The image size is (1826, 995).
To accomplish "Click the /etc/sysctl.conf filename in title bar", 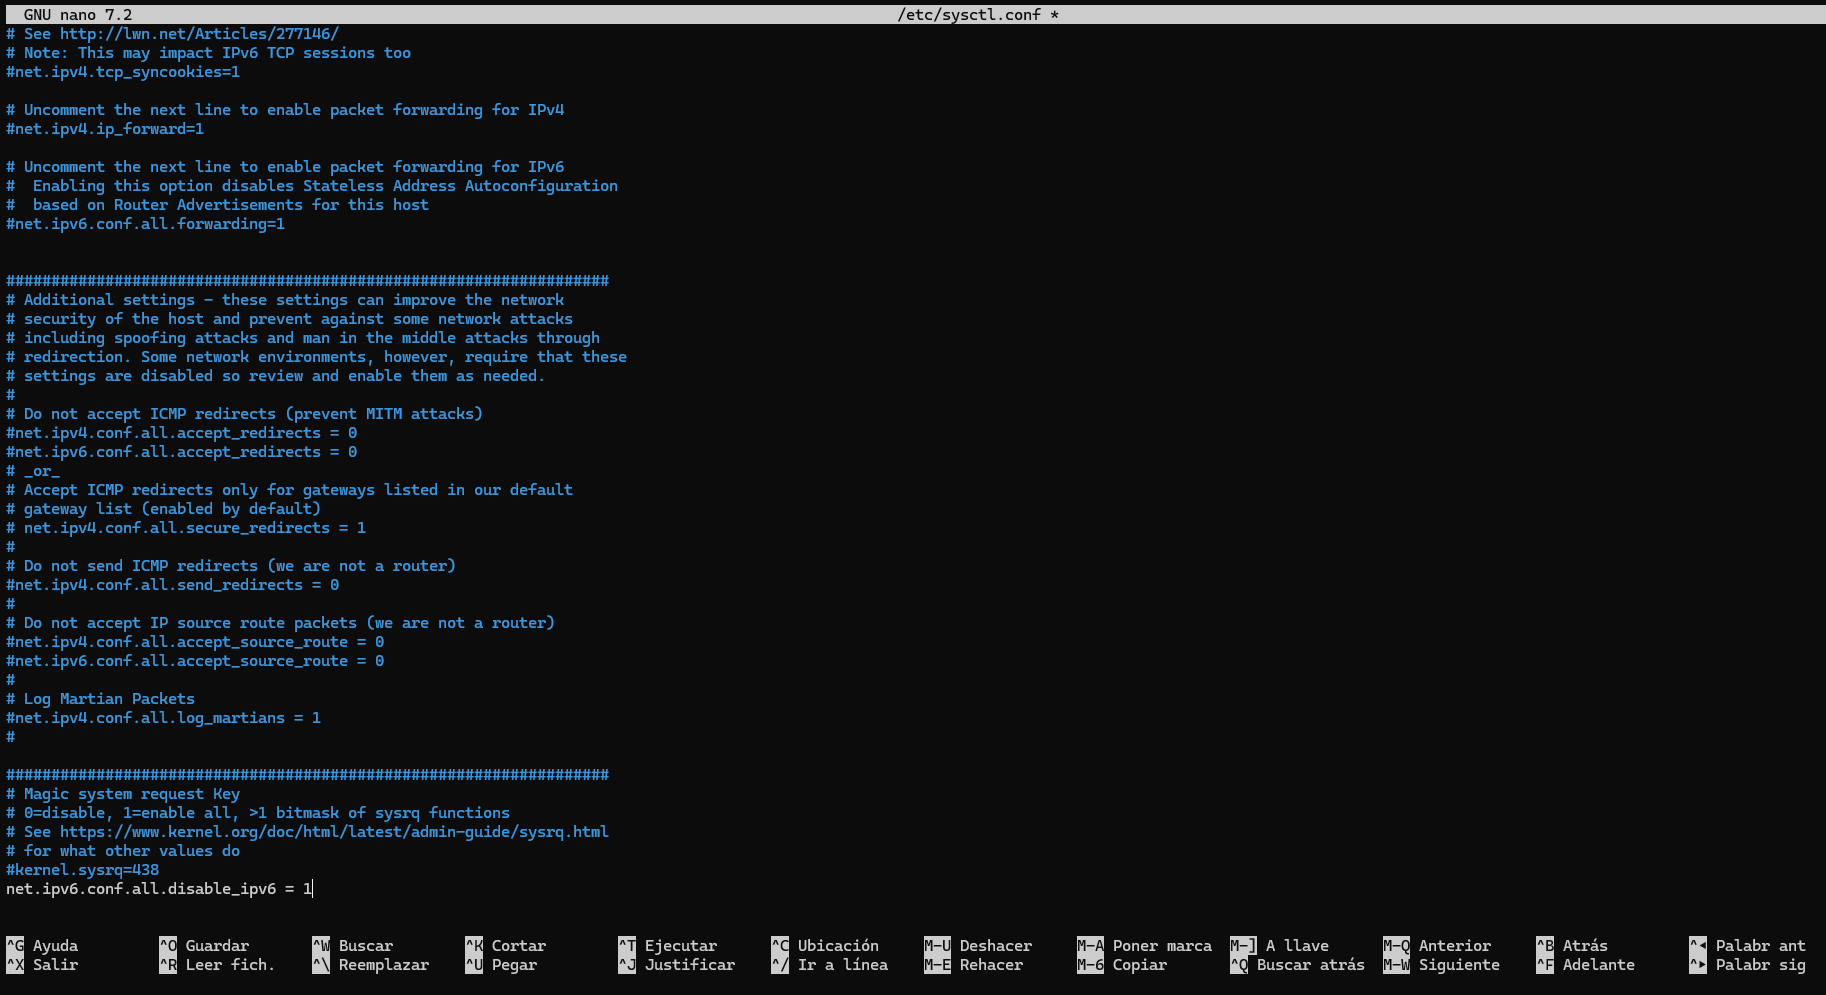I will coord(968,14).
